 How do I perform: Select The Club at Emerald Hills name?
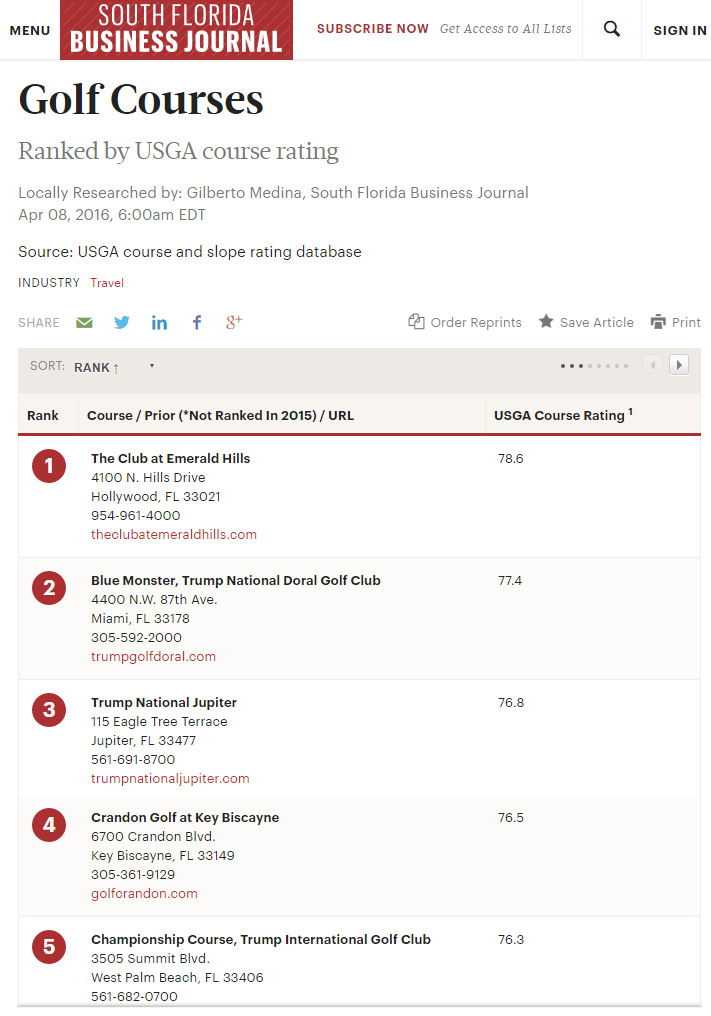(x=170, y=458)
